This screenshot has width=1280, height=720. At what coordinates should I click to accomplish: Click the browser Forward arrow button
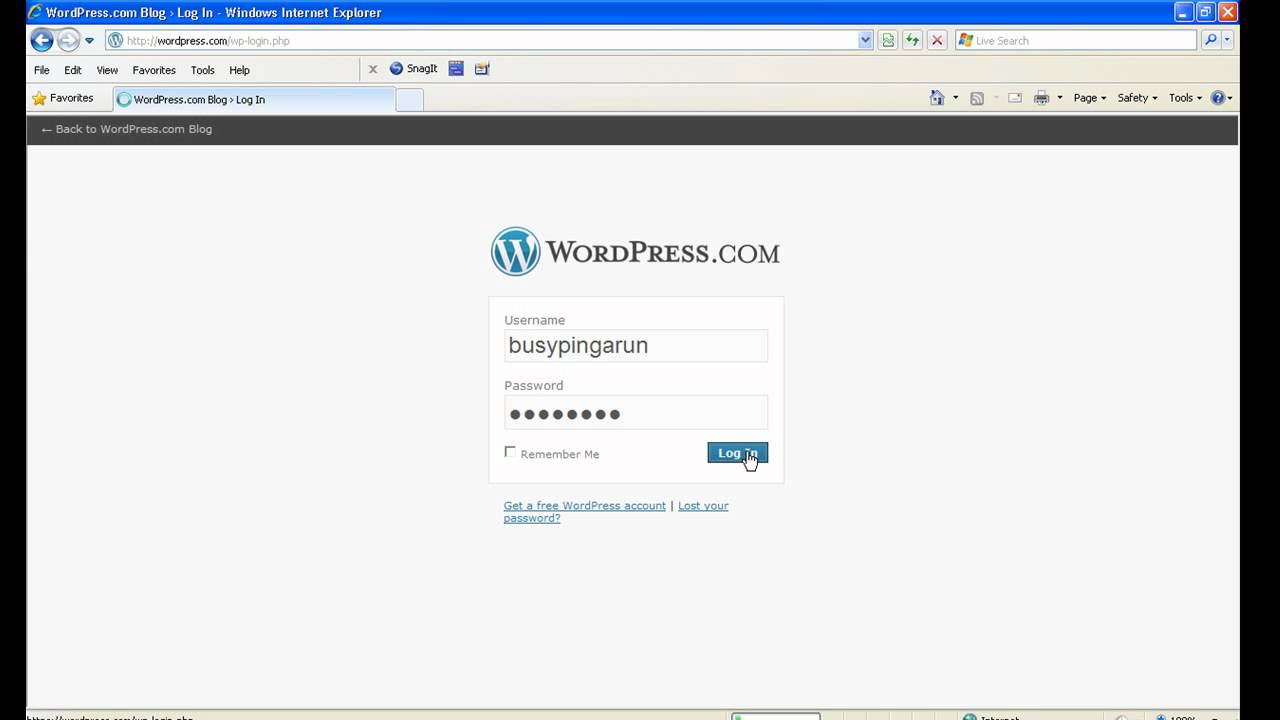tap(68, 40)
